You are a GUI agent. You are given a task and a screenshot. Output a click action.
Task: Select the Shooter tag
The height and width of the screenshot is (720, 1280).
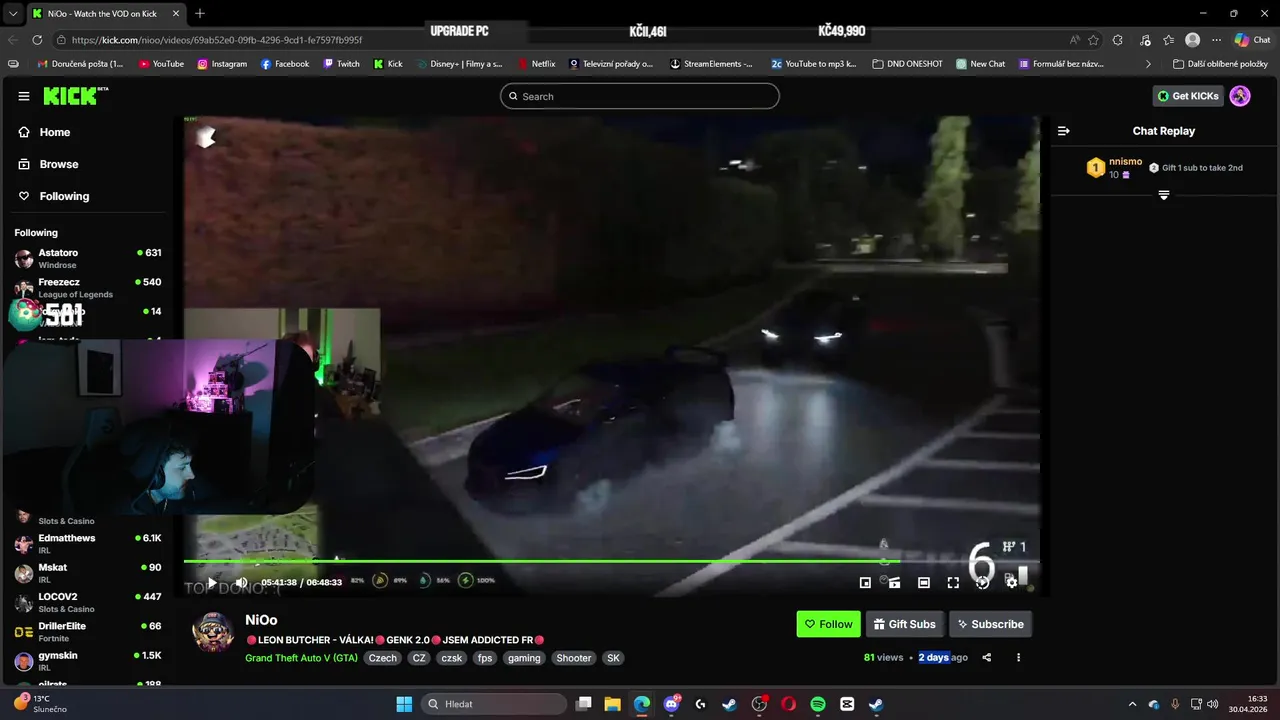pyautogui.click(x=574, y=658)
